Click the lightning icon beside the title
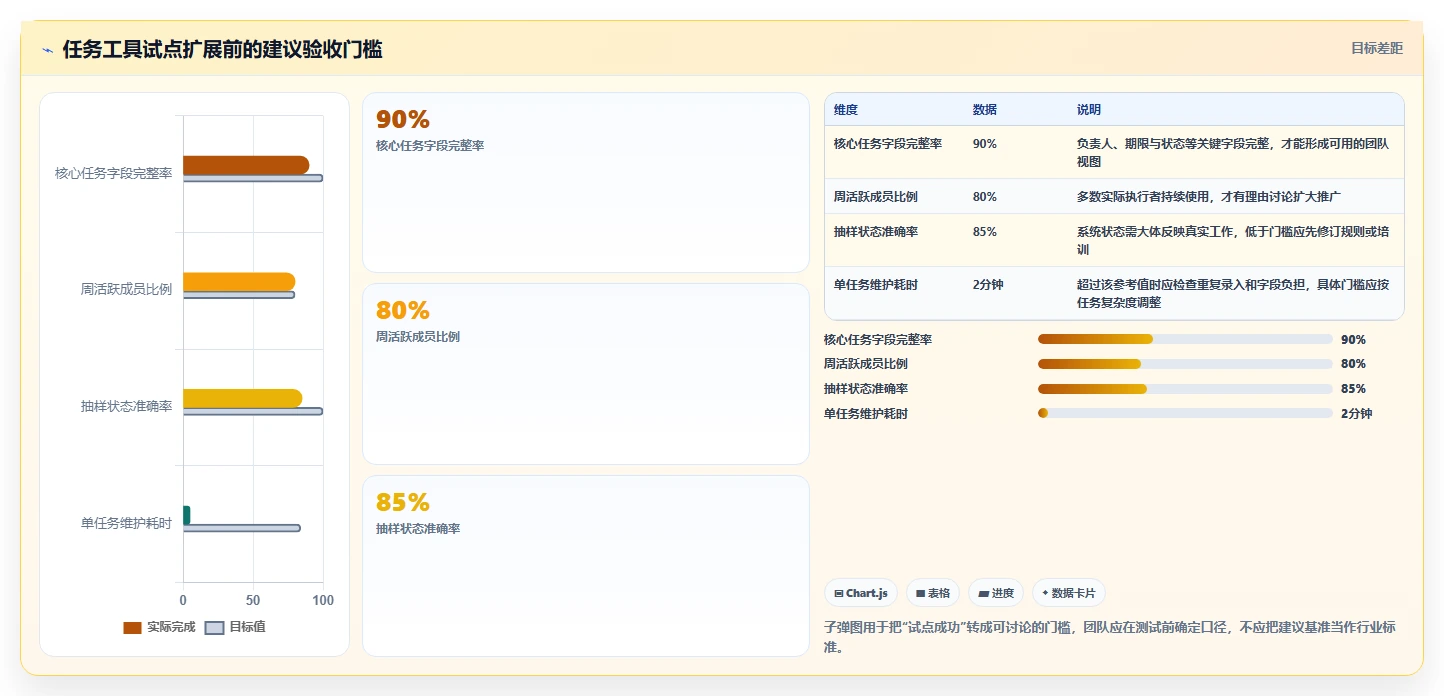This screenshot has width=1444, height=696. coord(48,49)
